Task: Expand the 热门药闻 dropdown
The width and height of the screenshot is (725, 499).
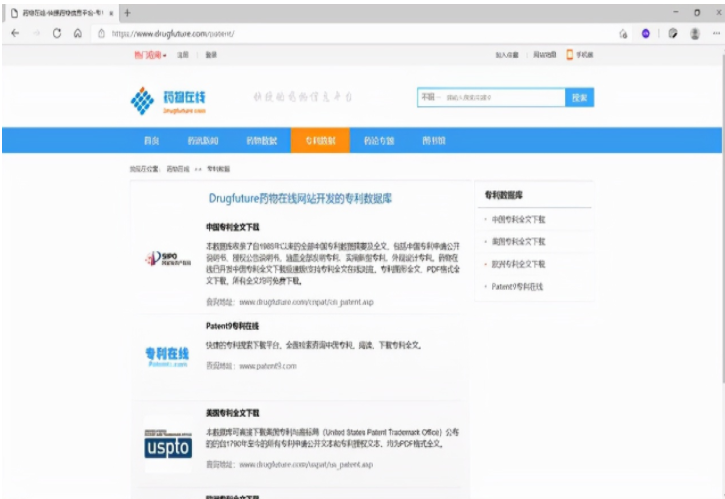Action: coord(151,55)
